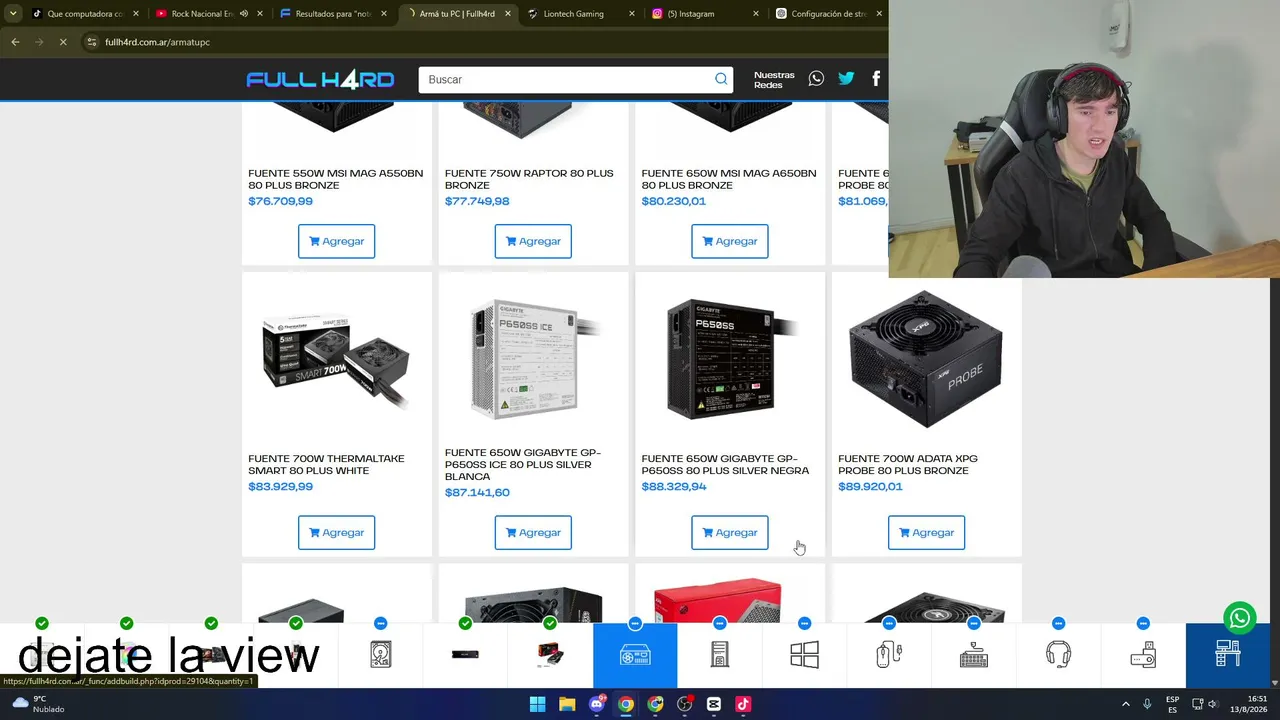Add the Gigabyte GP-P650SS ICE Blanca with Agregar
The width and height of the screenshot is (1280, 720).
point(533,532)
